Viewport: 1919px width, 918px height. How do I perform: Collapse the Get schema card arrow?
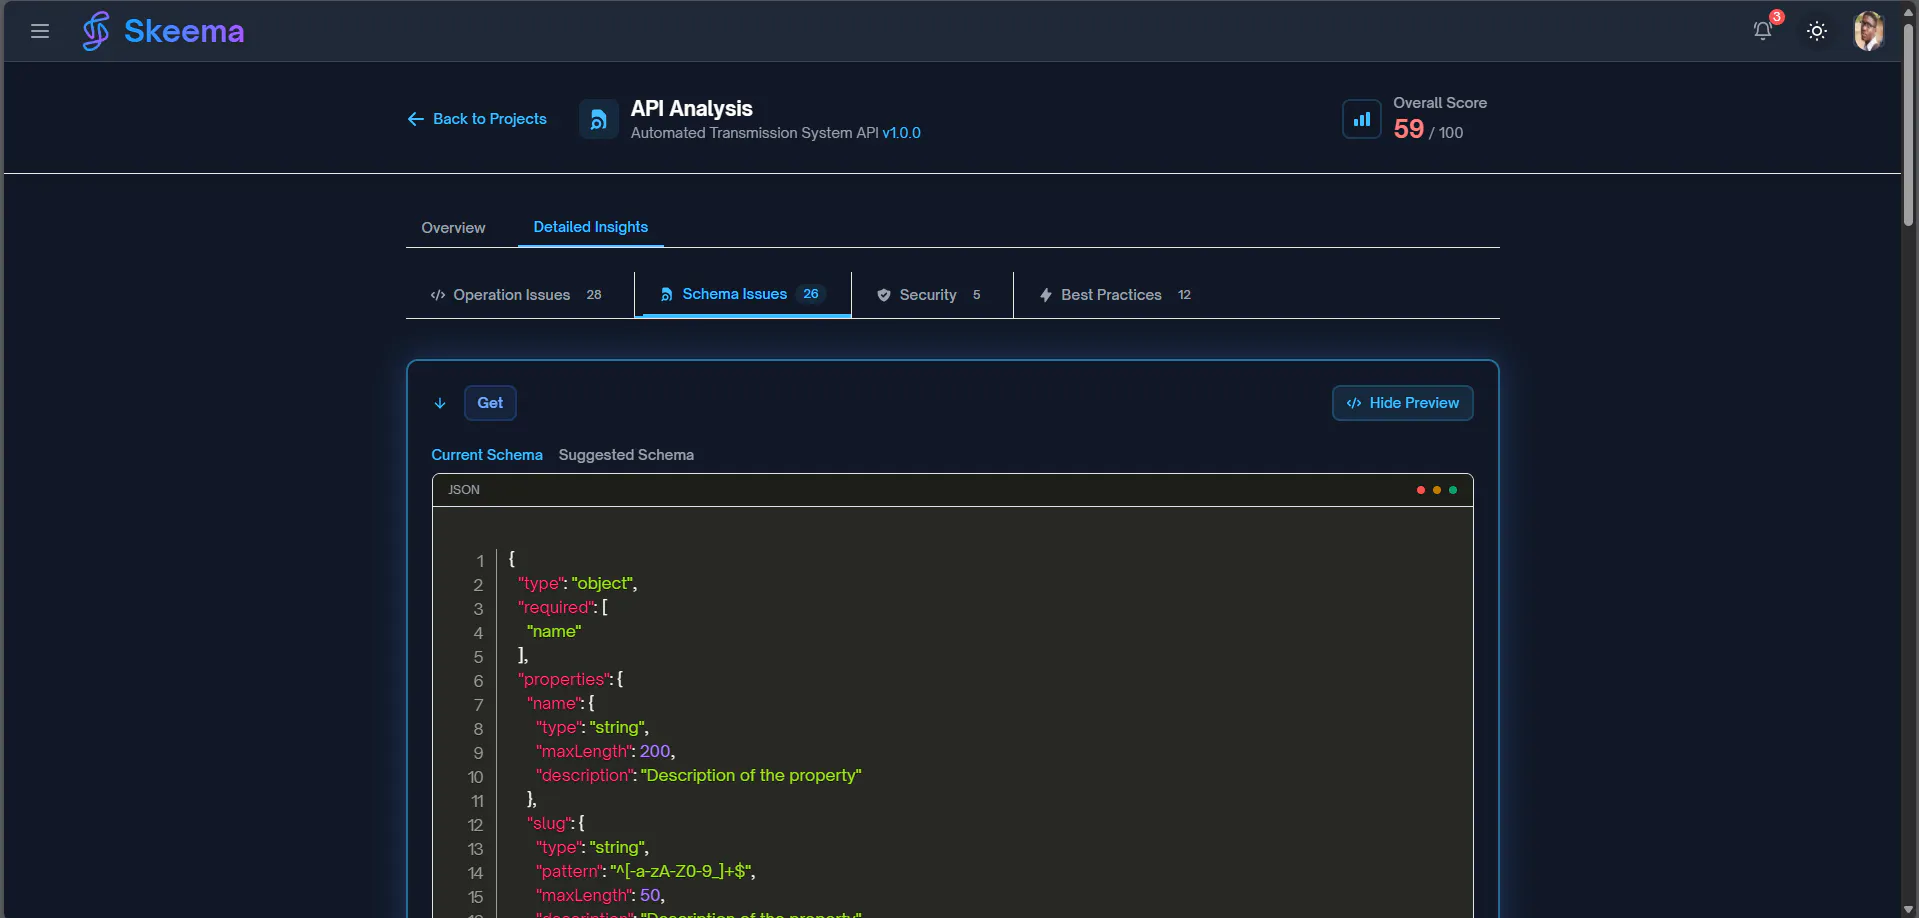point(440,403)
